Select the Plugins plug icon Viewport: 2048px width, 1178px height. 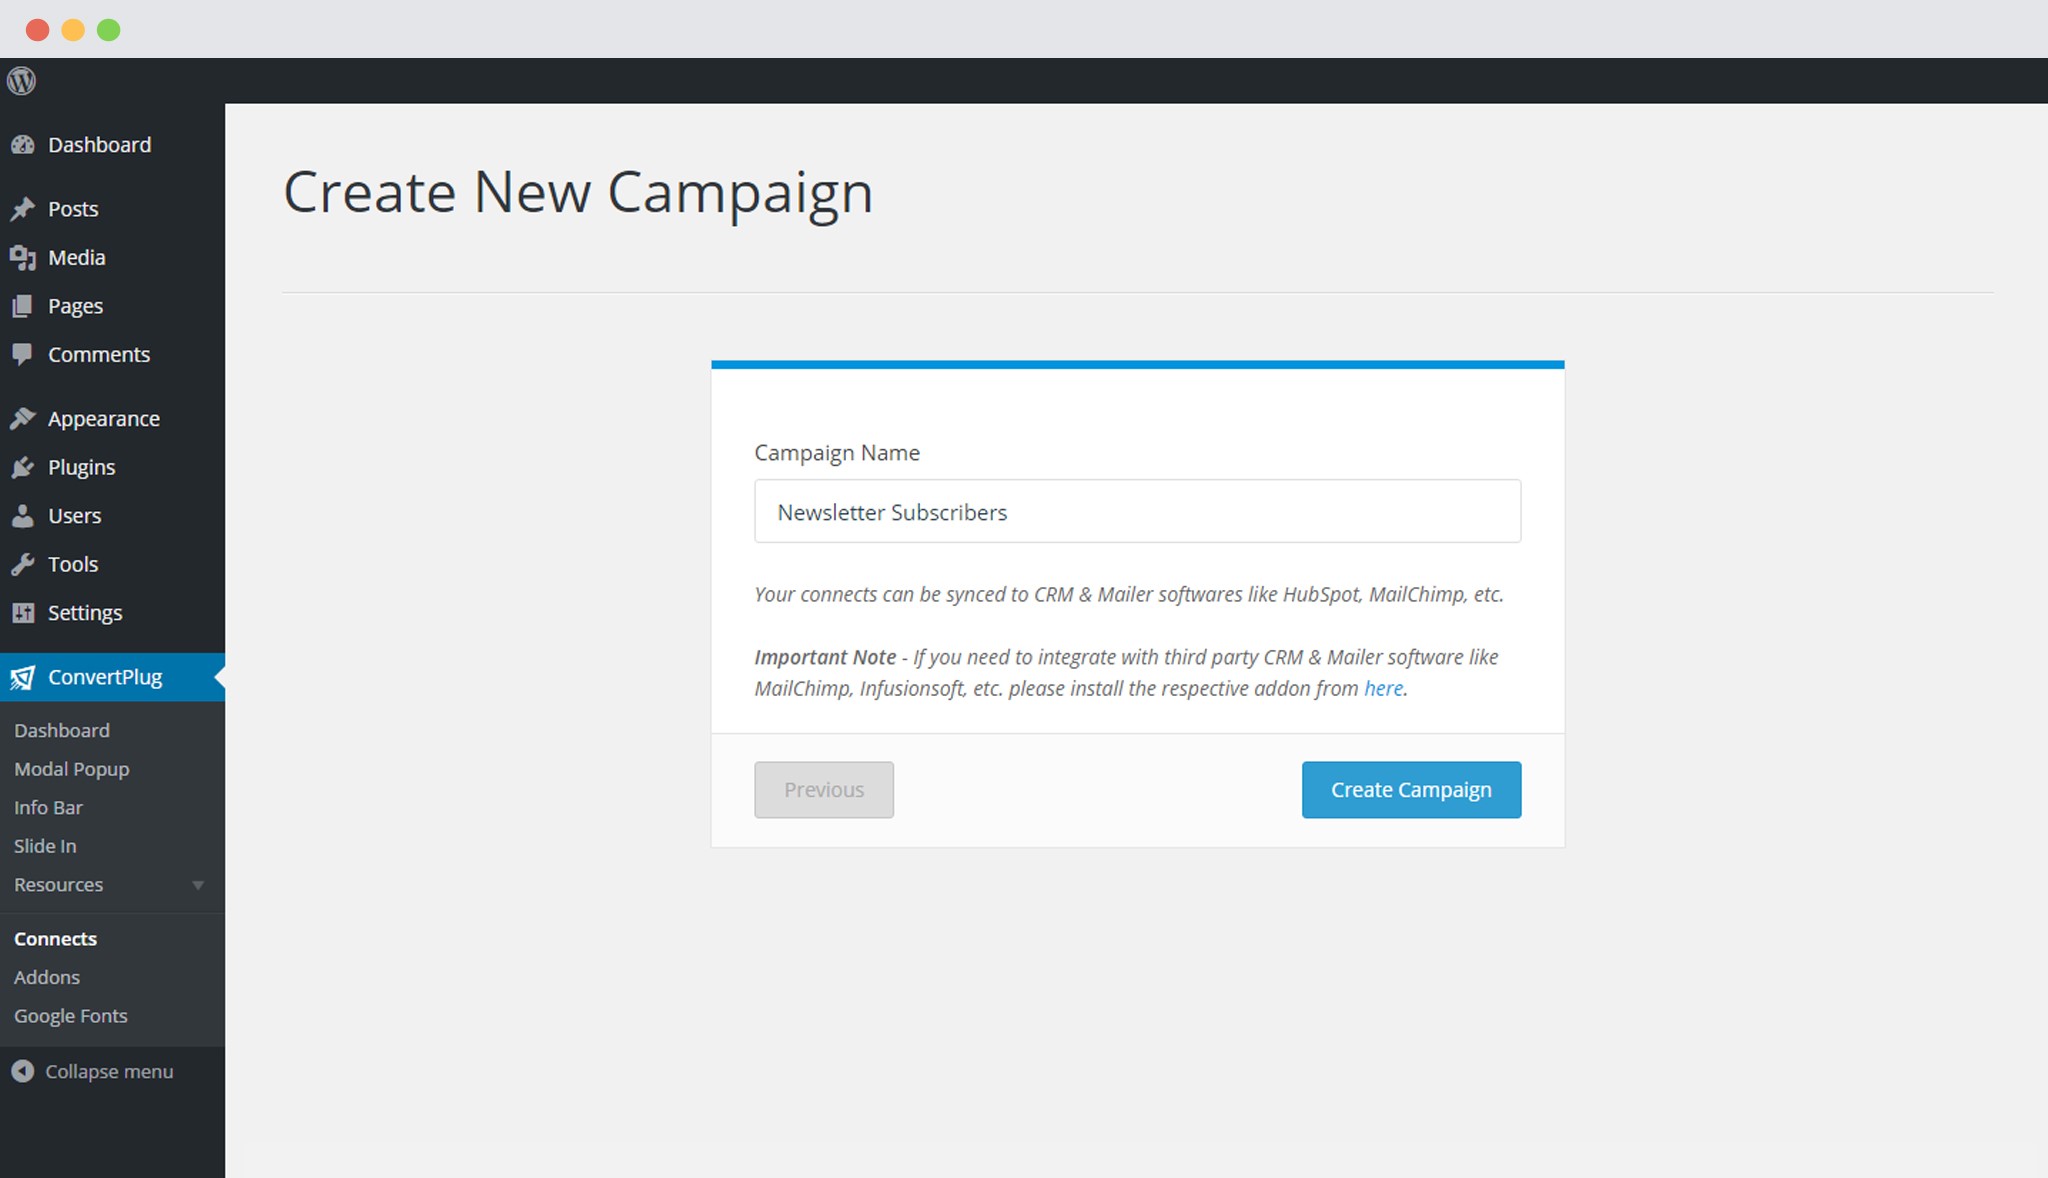(22, 467)
